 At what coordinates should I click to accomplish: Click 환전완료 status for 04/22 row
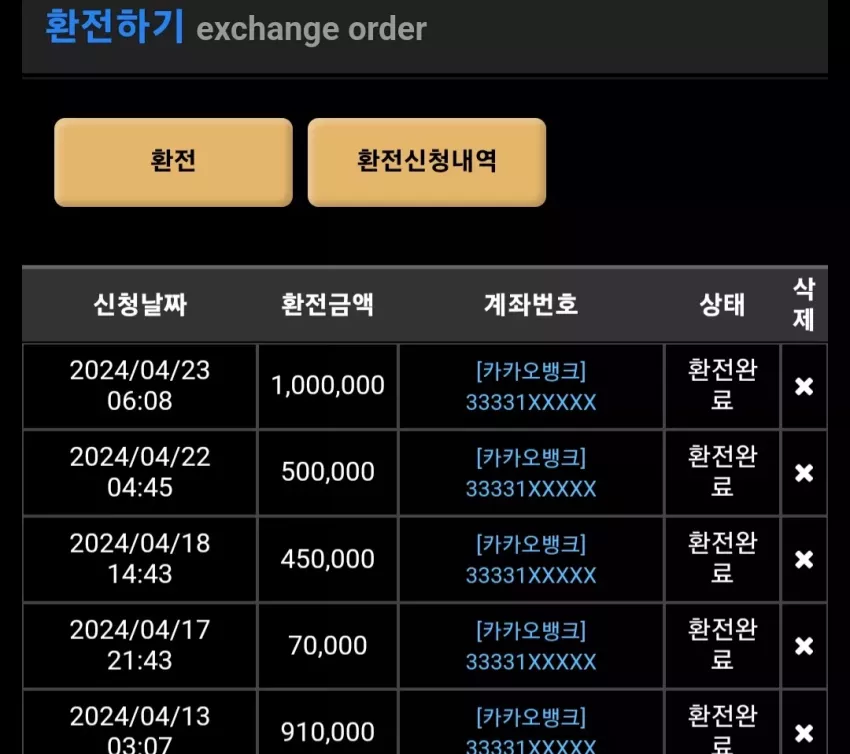click(722, 472)
